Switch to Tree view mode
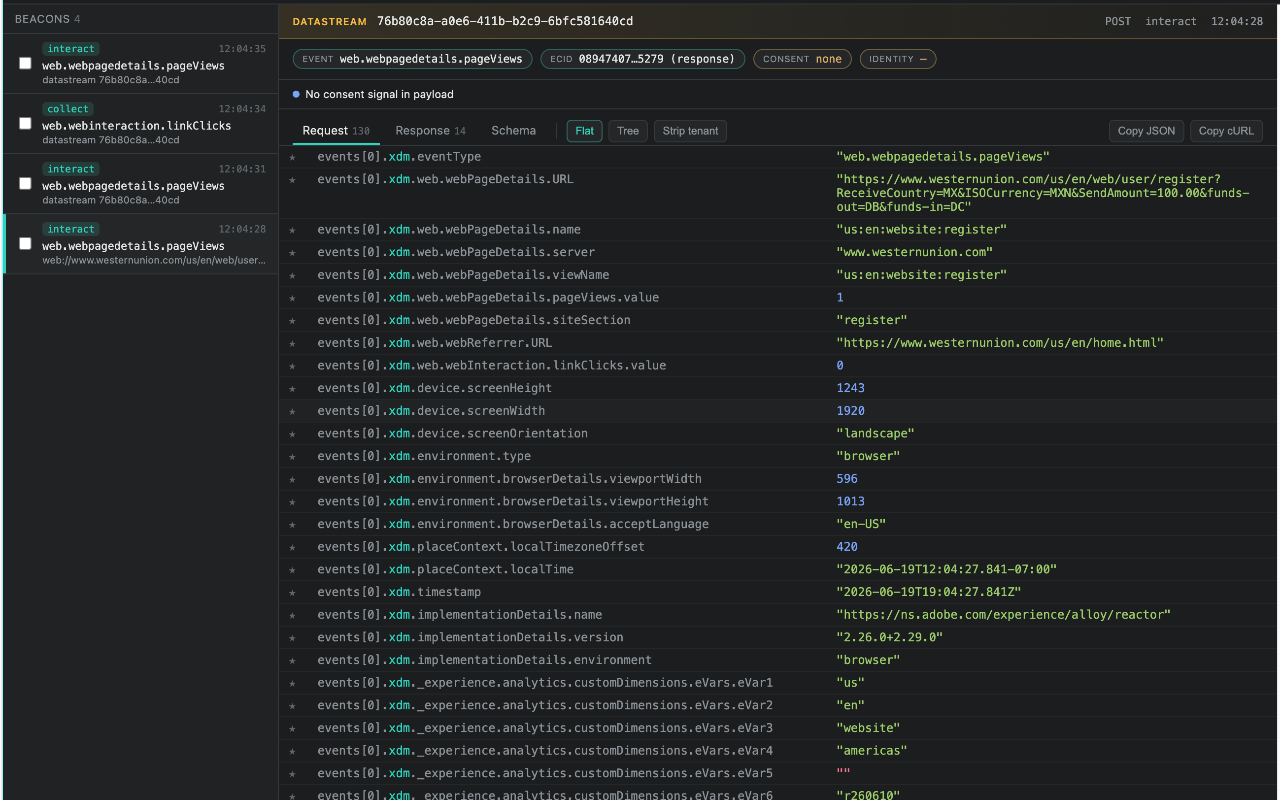The width and height of the screenshot is (1280, 800). 628,131
